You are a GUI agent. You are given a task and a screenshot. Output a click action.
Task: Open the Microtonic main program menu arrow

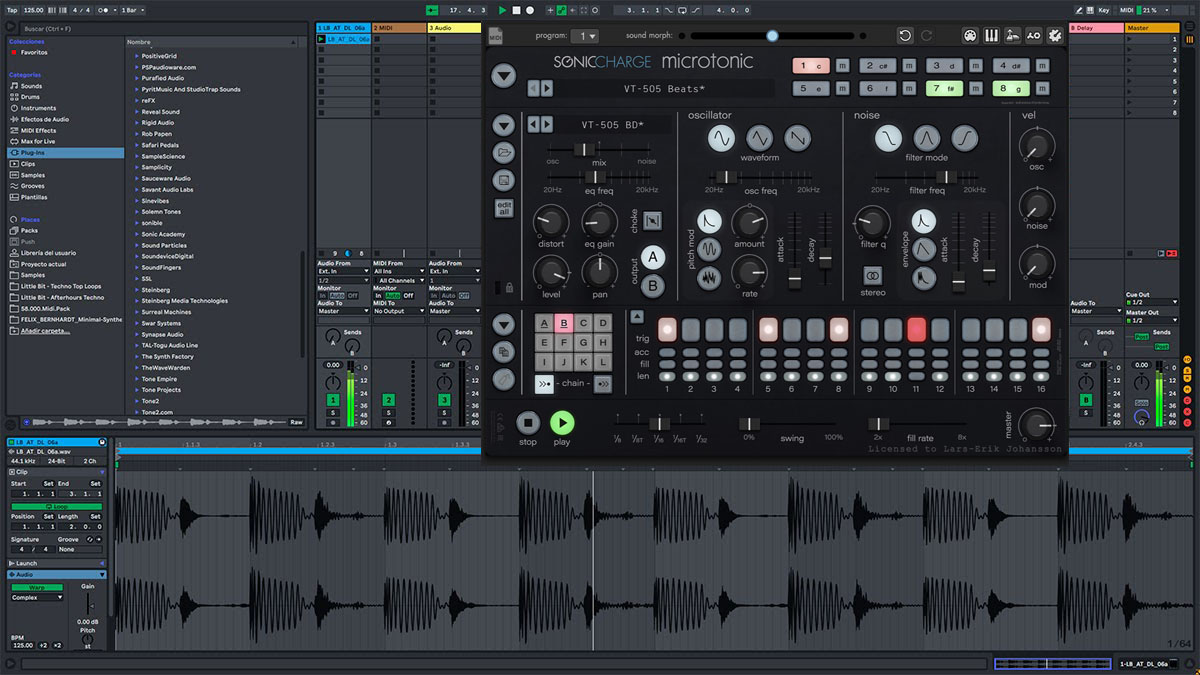[504, 74]
